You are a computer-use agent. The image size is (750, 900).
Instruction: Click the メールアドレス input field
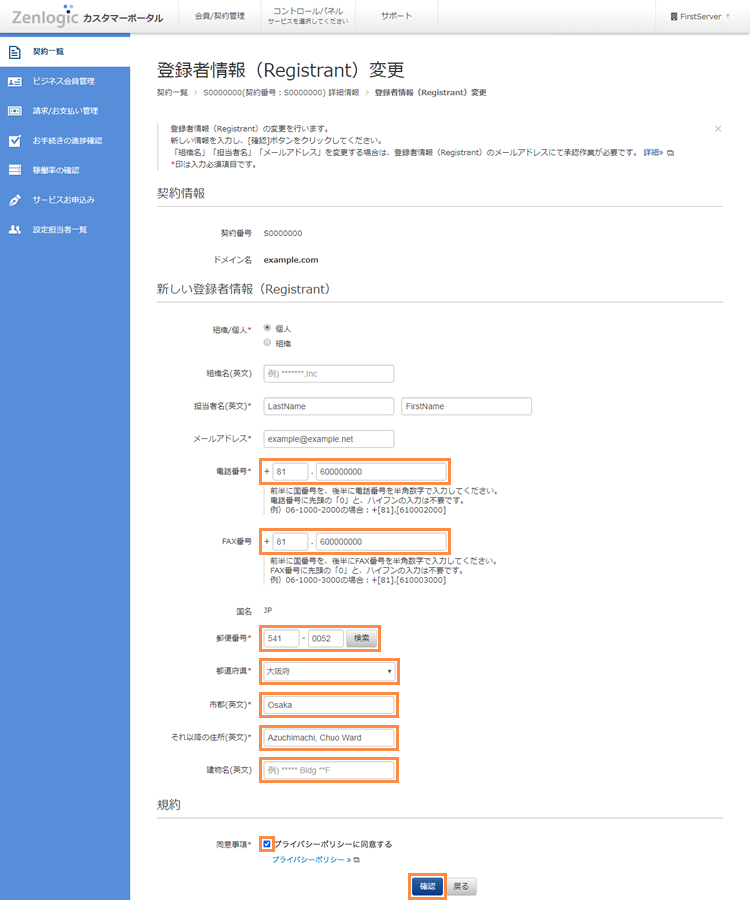point(329,439)
